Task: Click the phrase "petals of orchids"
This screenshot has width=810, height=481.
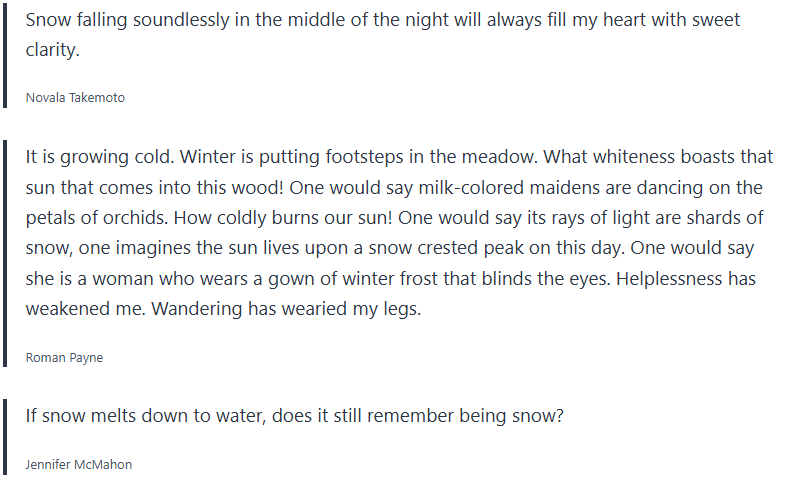Action: point(97,218)
